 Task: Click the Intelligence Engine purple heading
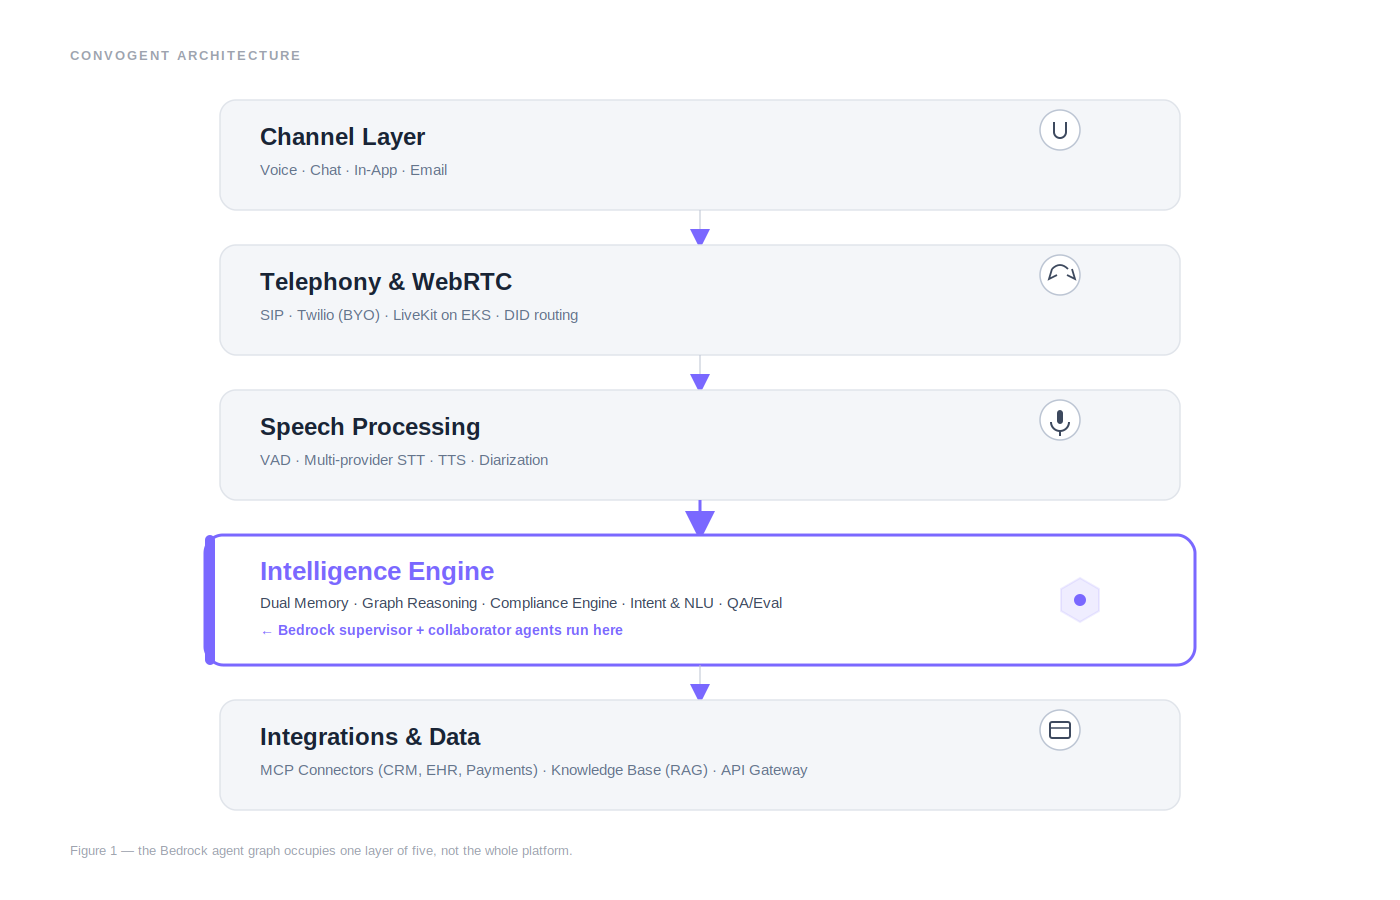pos(377,571)
